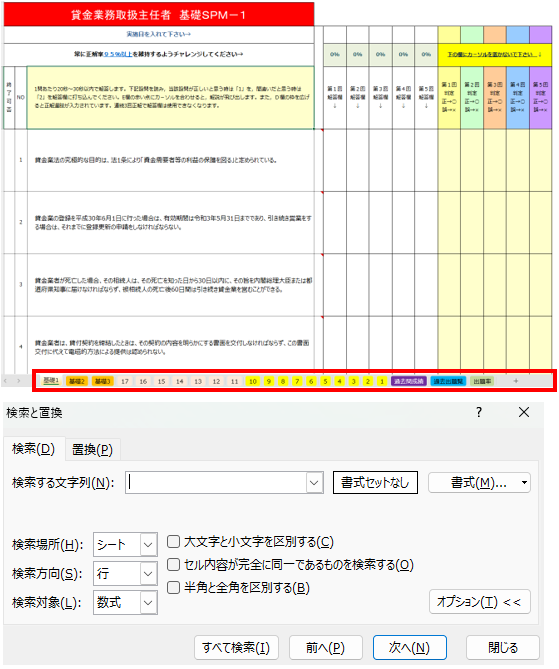Click the orange 第3回 判定 header cell
559x669 pixels.
(495, 97)
